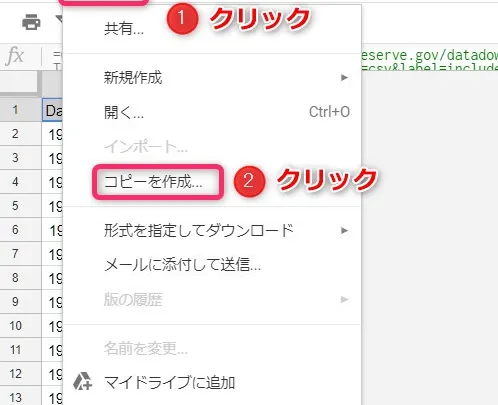Expand the 新規作成 submenu arrow
The image size is (498, 405).
pyautogui.click(x=344, y=78)
